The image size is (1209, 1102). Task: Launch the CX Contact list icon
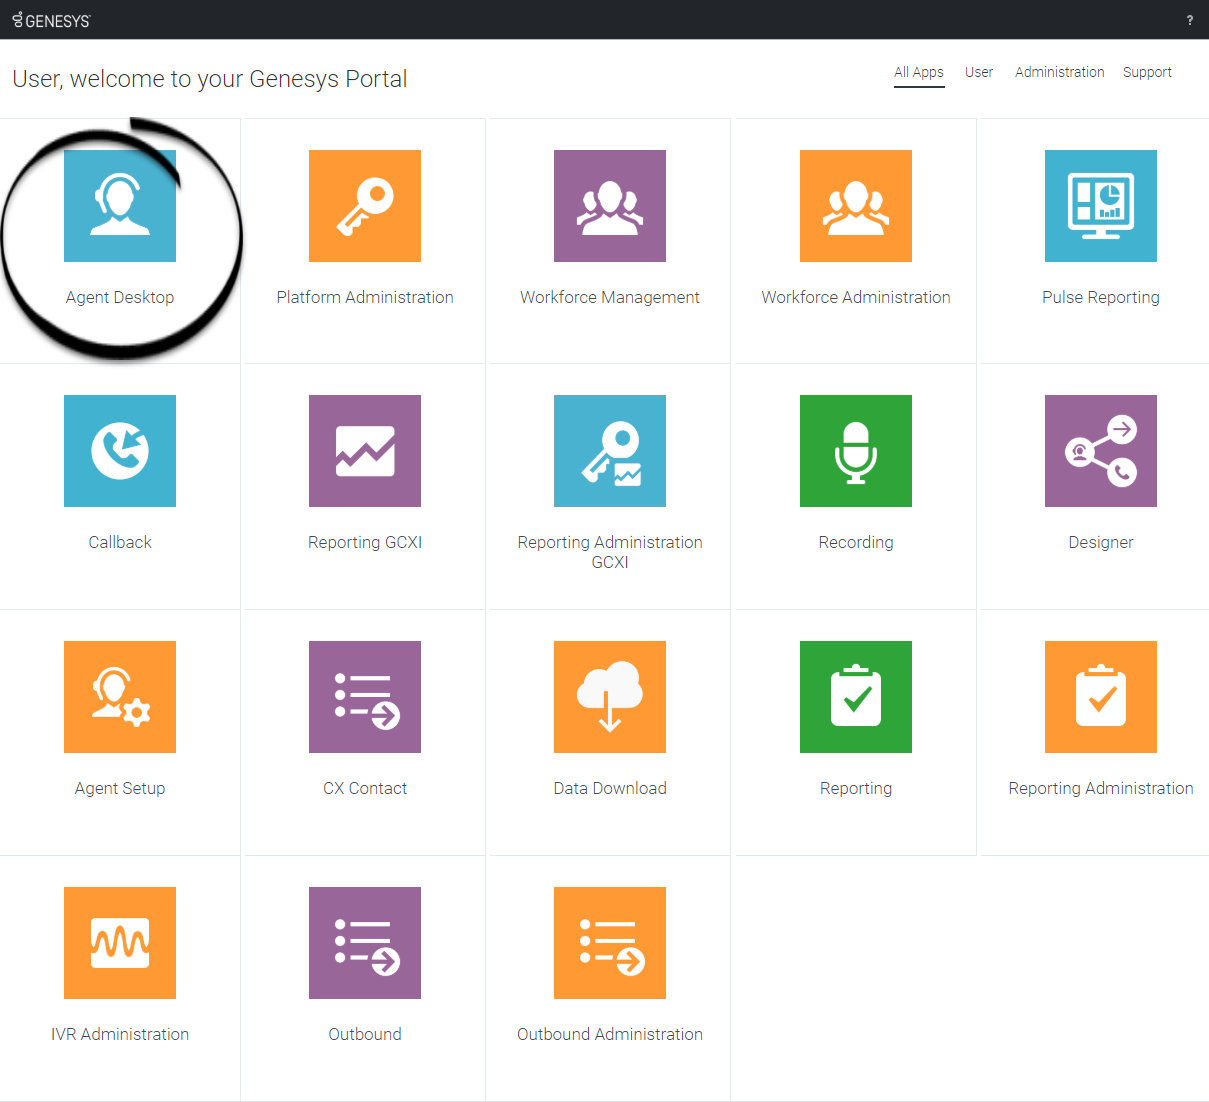click(x=365, y=697)
